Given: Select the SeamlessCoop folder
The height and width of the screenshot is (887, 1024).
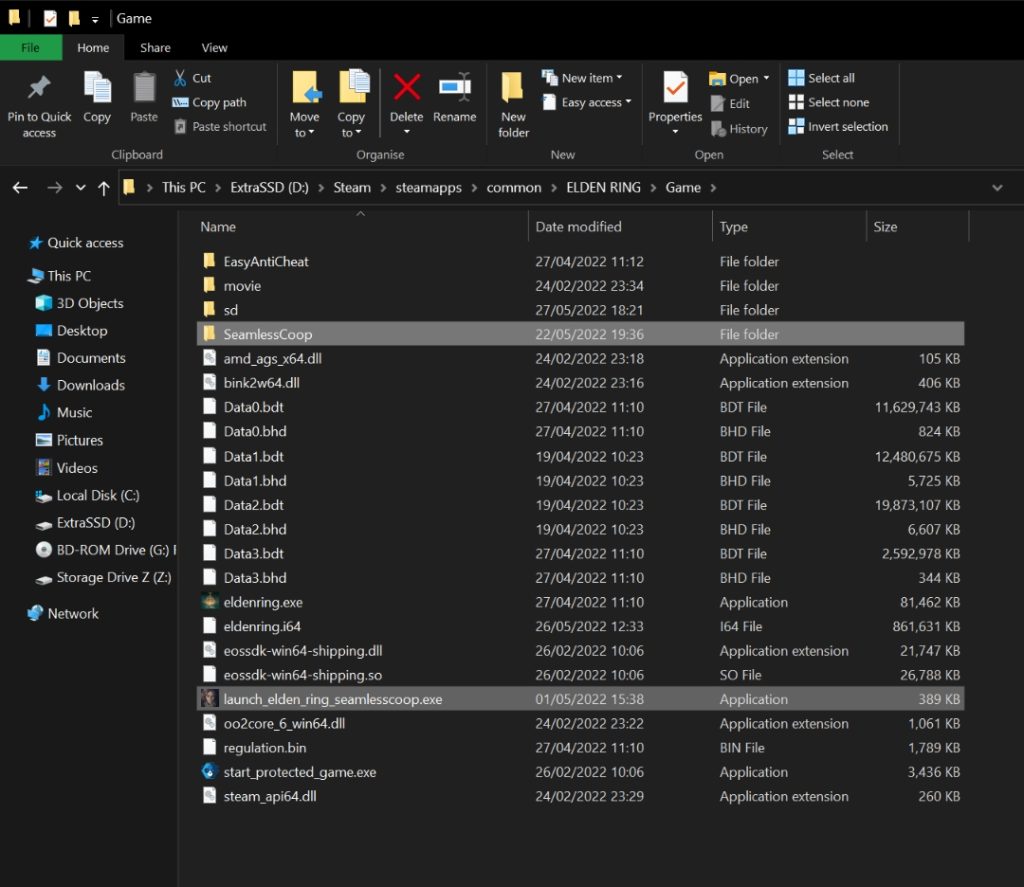Looking at the screenshot, I should click(580, 334).
